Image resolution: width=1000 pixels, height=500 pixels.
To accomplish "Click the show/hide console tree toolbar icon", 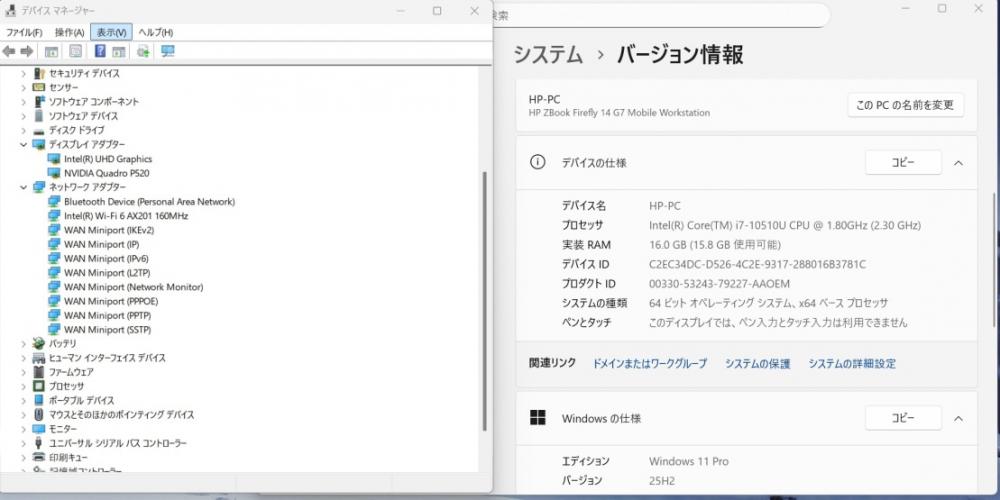I will 52,52.
